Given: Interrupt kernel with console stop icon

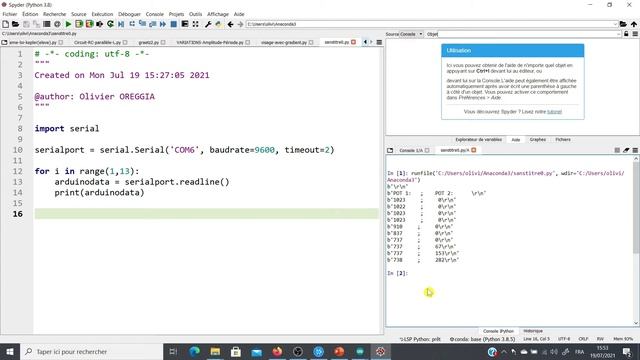Looking at the screenshot, I should pos(617,150).
